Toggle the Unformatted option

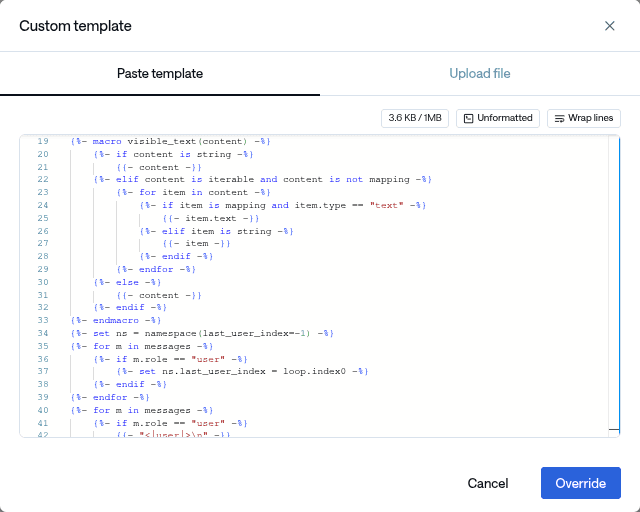coord(498,118)
